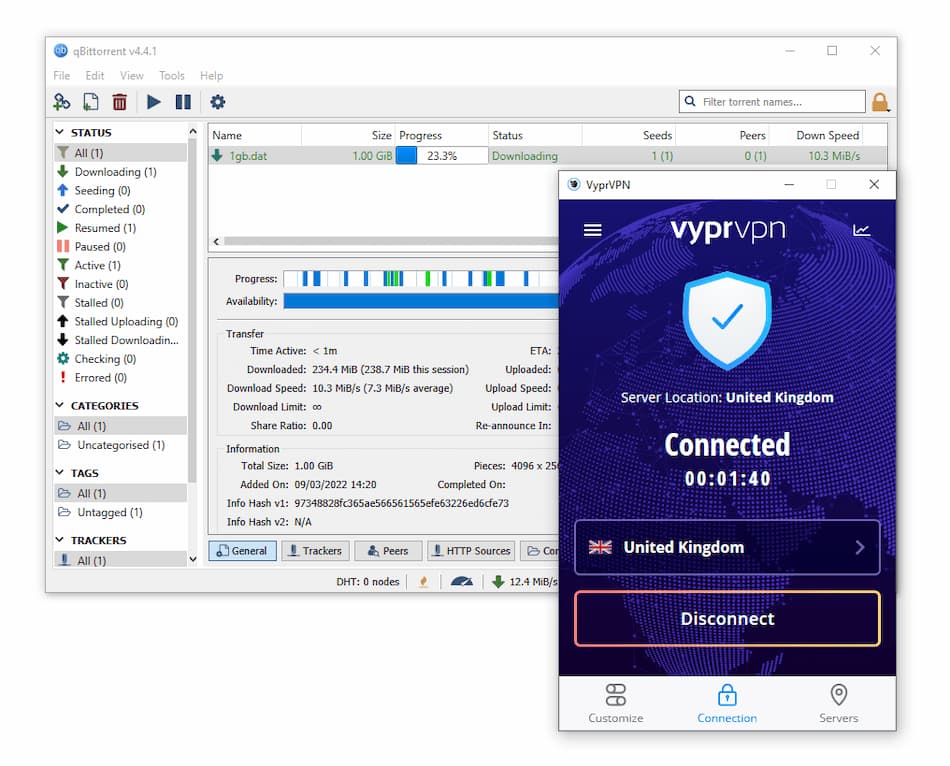Open the Add Torrent File tool
Viewport: 950px width, 766px height.
[90, 101]
